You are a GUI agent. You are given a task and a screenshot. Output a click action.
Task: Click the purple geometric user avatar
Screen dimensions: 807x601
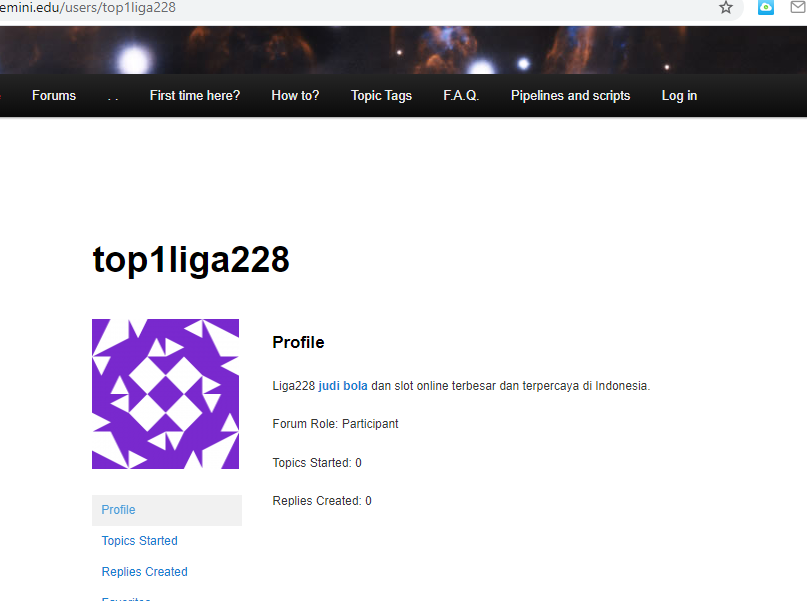click(165, 394)
